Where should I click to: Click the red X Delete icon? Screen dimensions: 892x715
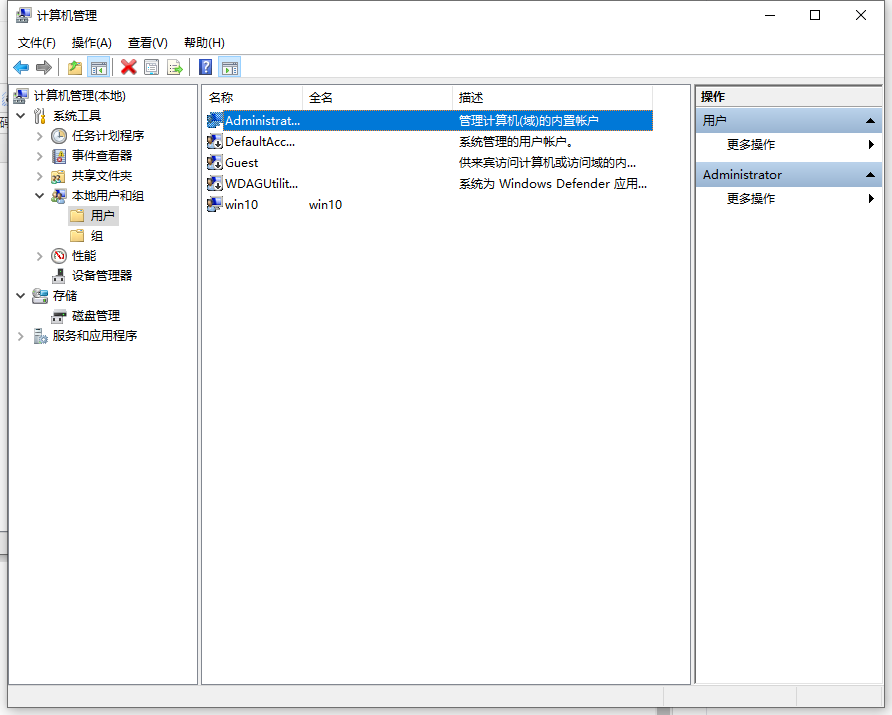128,67
